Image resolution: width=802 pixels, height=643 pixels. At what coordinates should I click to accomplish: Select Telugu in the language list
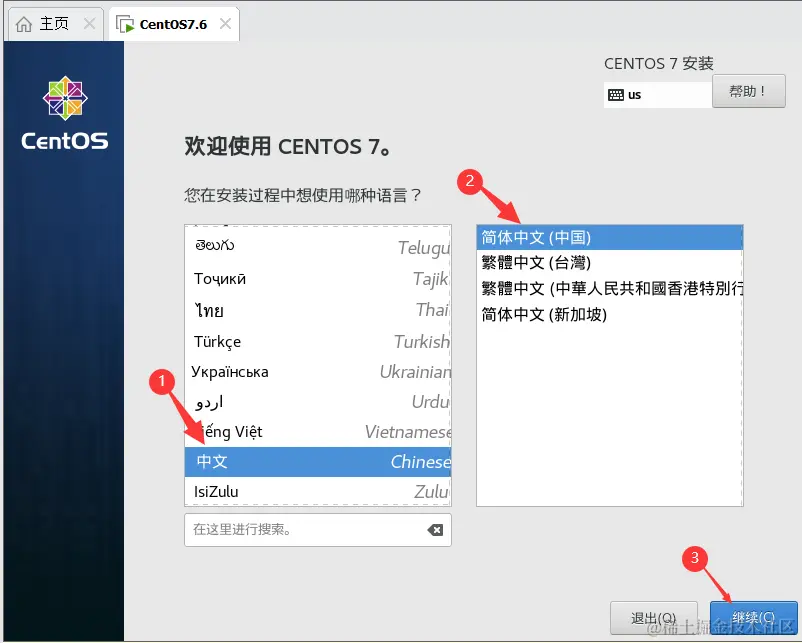tap(318, 247)
